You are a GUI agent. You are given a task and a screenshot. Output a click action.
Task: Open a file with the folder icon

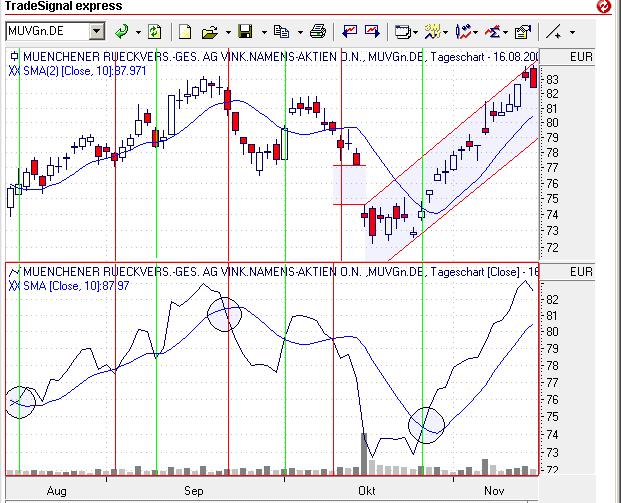pos(210,32)
